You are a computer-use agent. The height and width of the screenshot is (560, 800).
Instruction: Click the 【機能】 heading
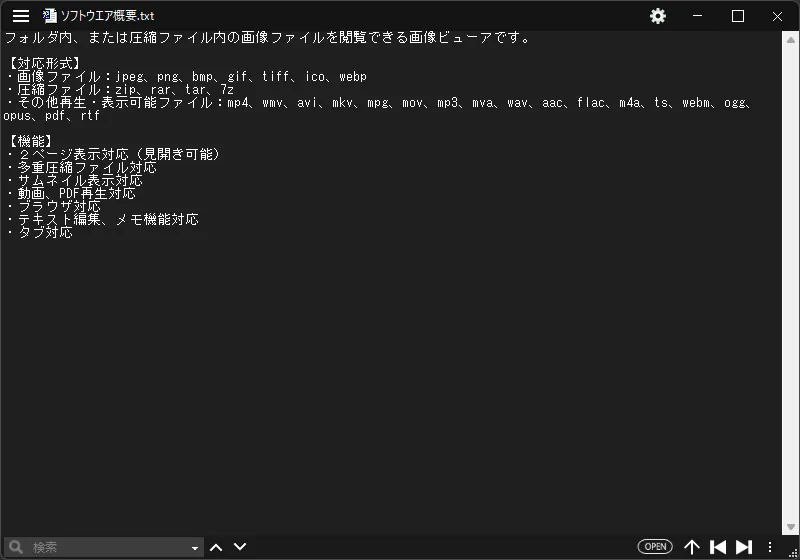pos(30,141)
